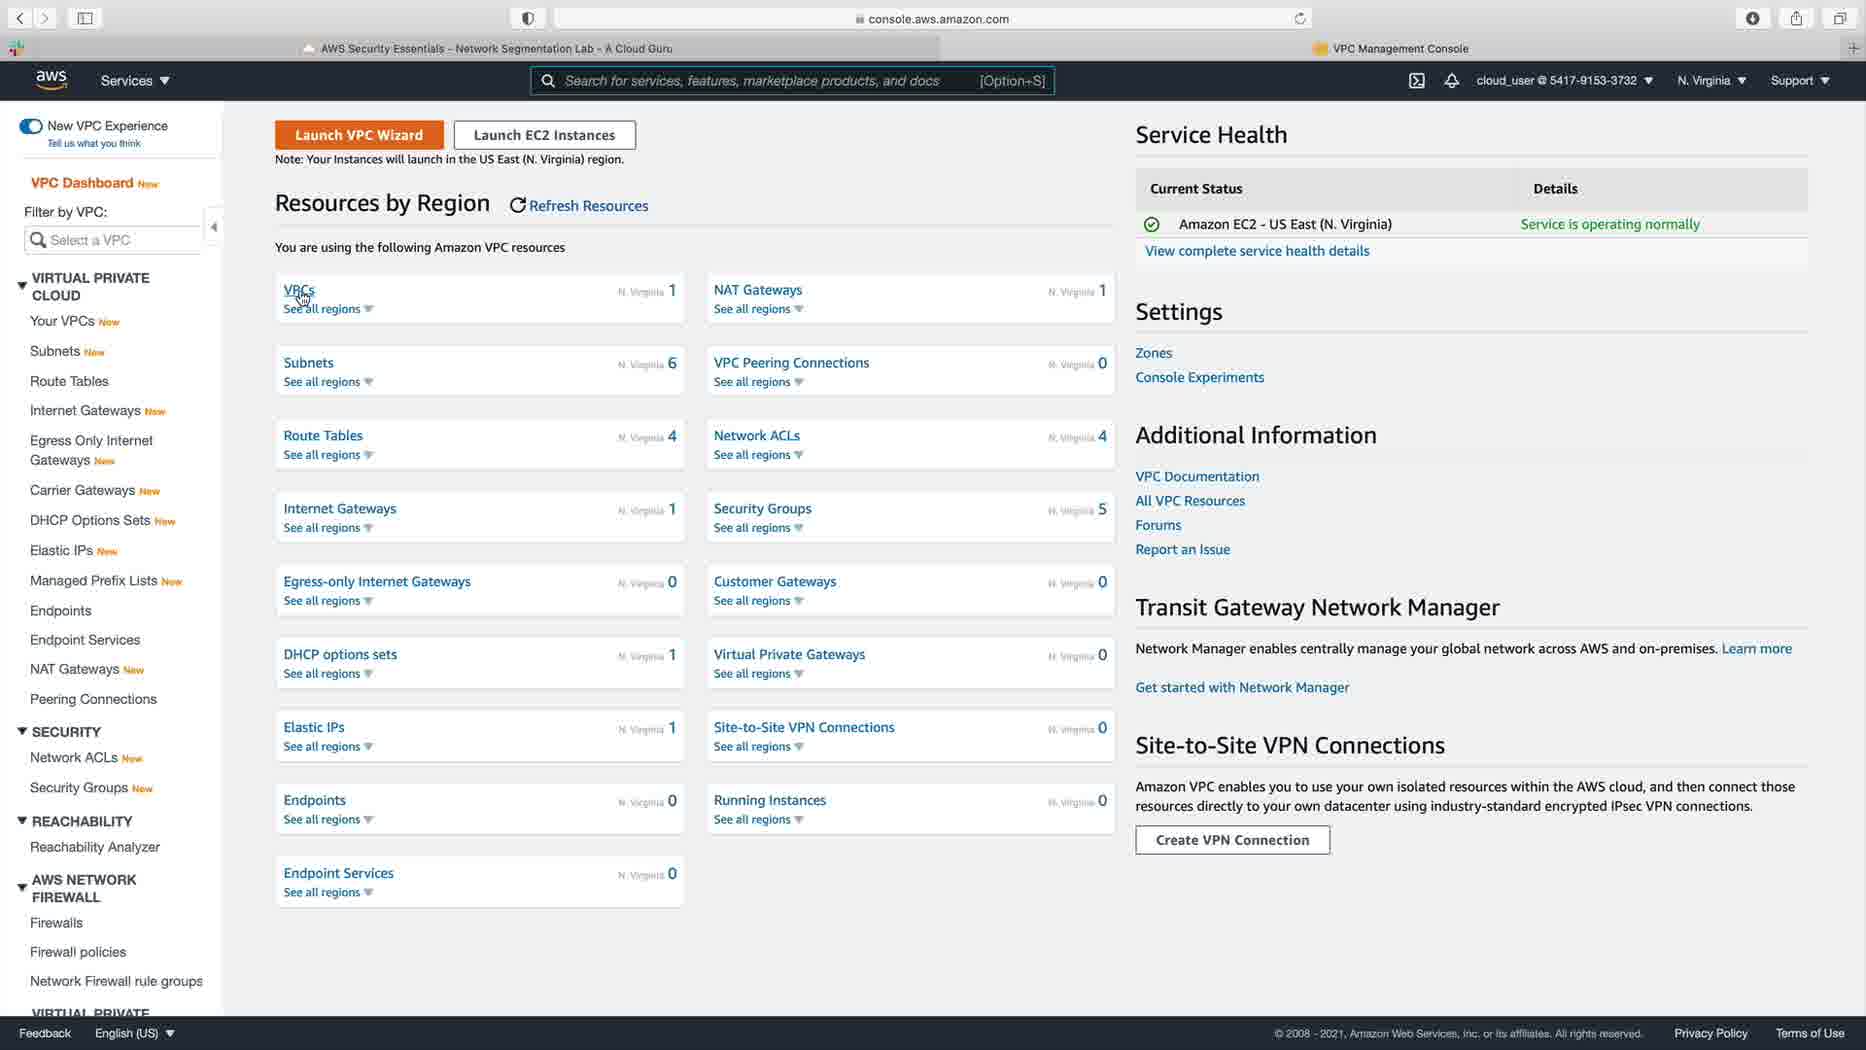Open the cloud_user account dropdown
The height and width of the screenshot is (1050, 1866).
coord(1564,81)
